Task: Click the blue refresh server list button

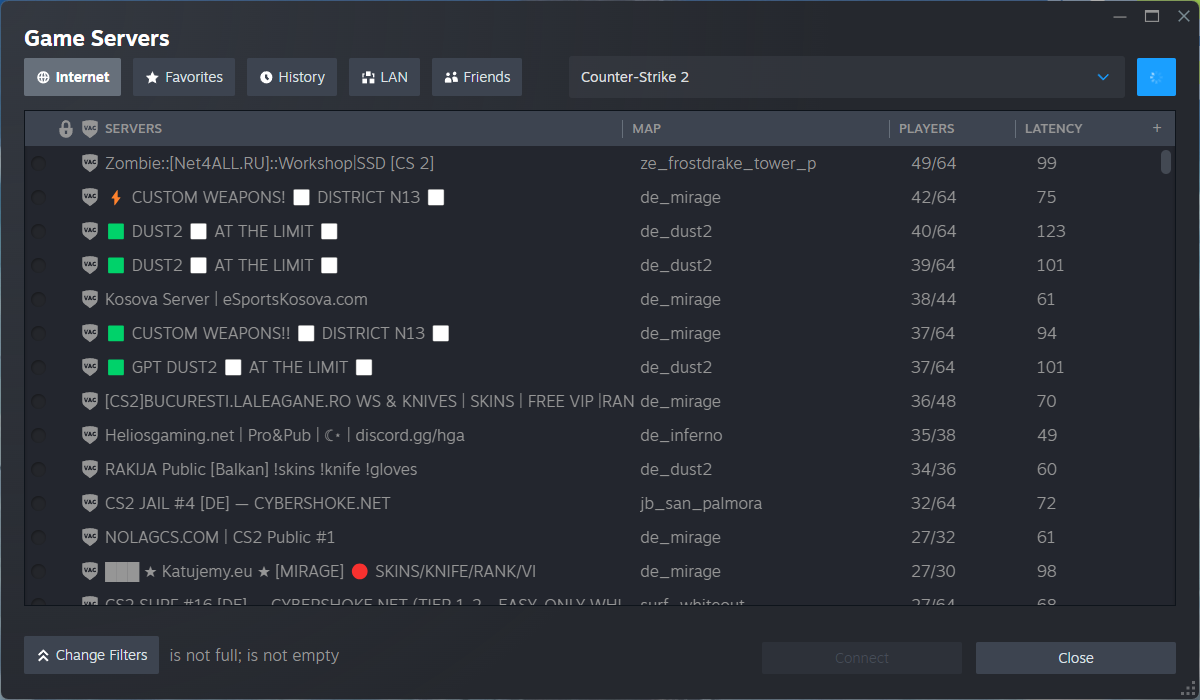Action: point(1156,77)
